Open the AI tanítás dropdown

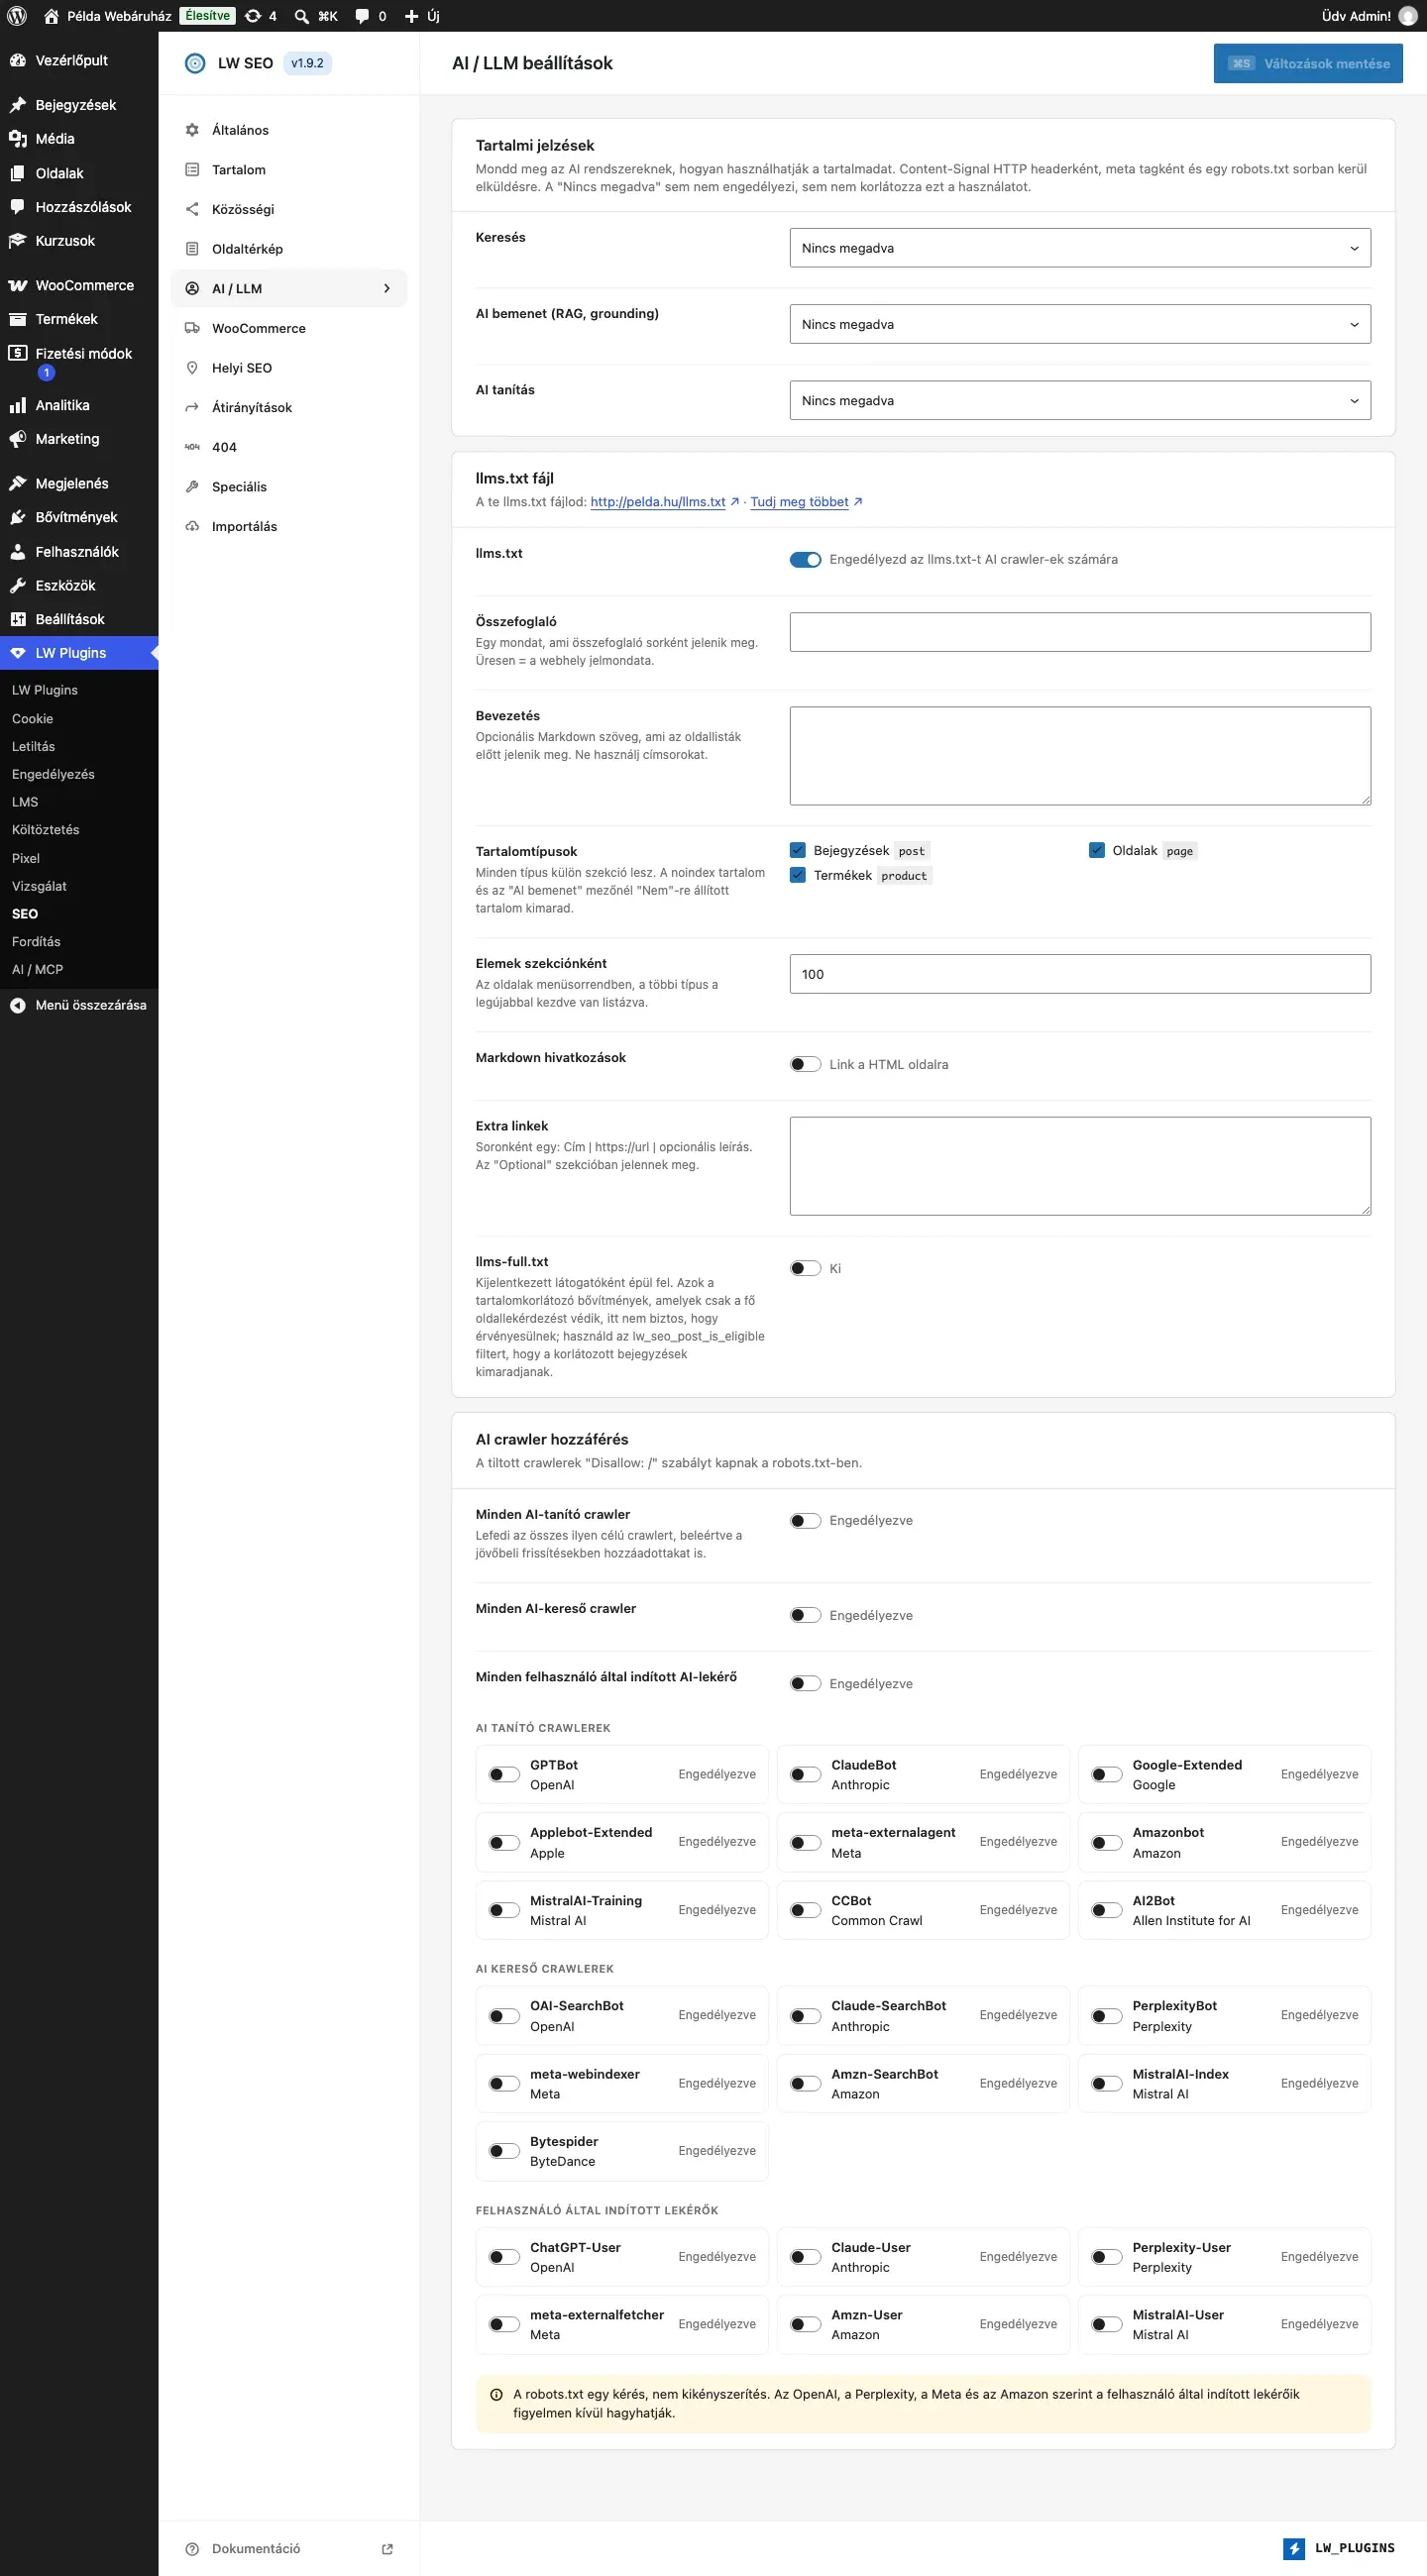click(x=1080, y=400)
